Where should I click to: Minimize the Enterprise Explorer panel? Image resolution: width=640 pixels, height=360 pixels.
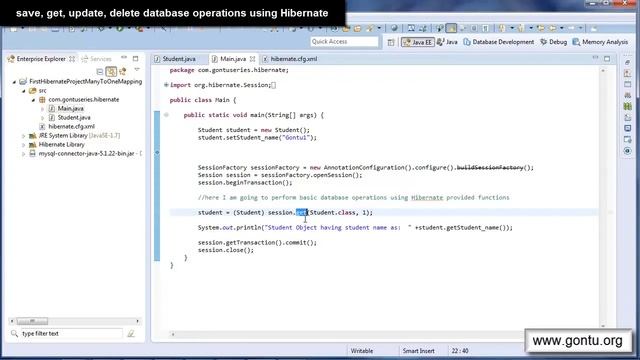click(x=124, y=58)
